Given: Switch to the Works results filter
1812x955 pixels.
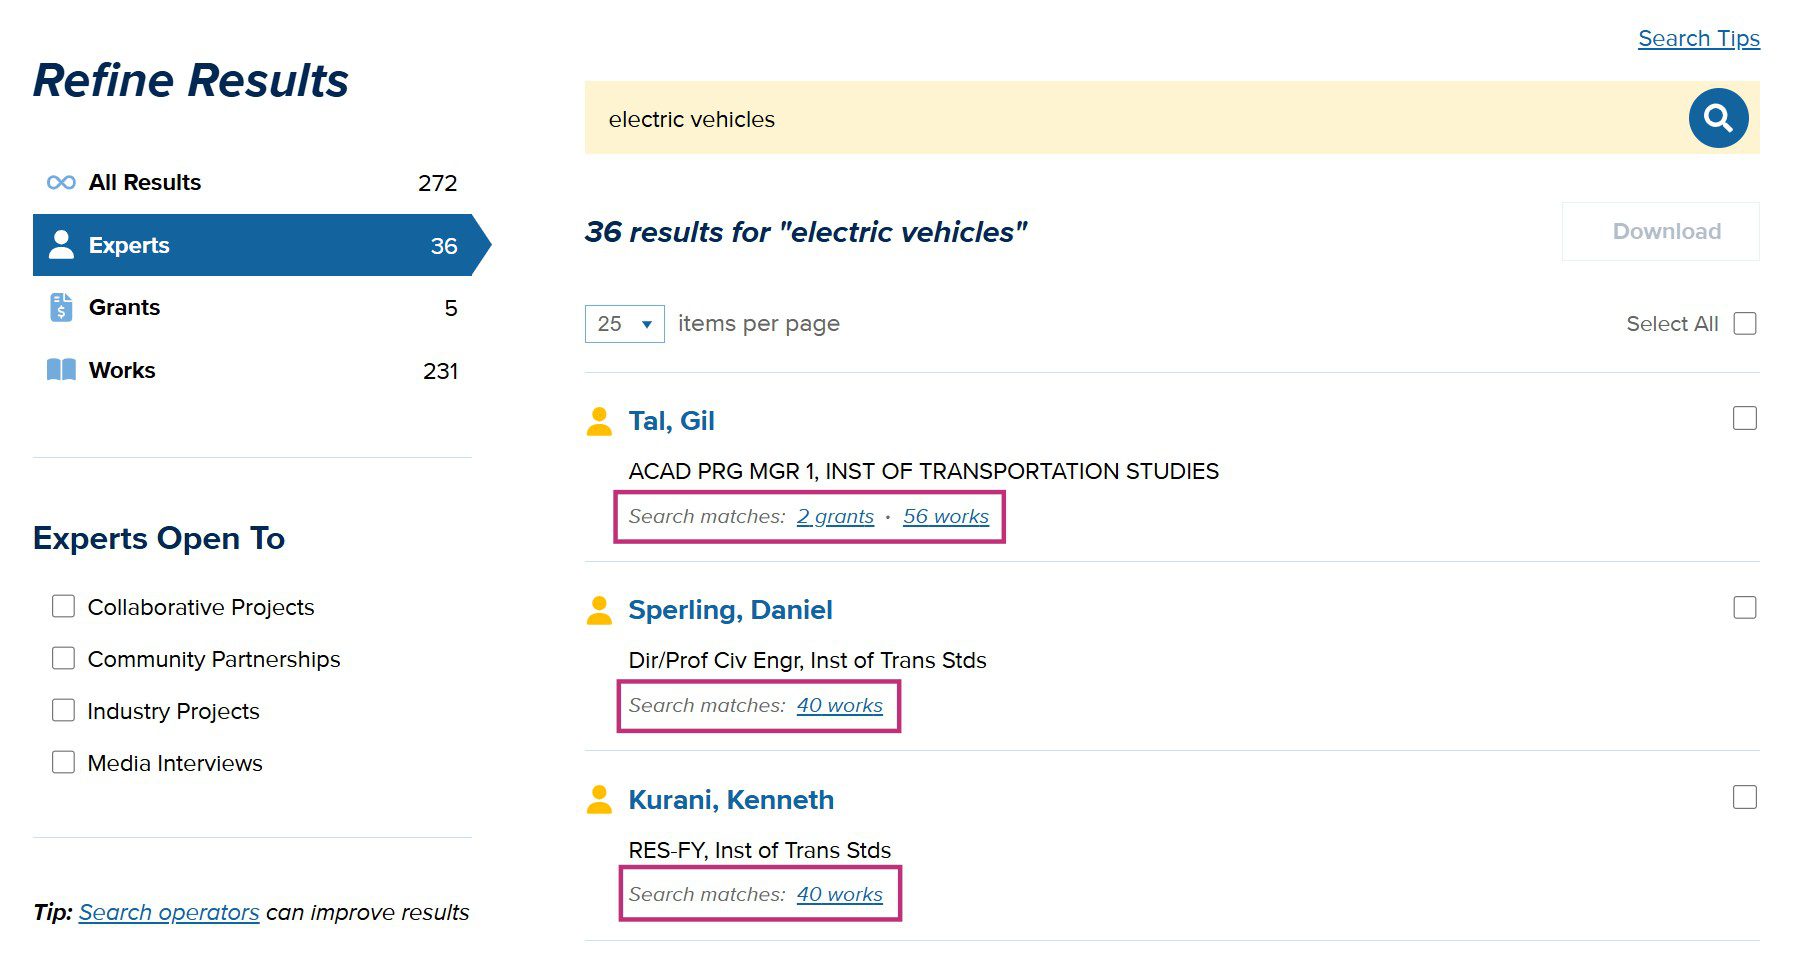Looking at the screenshot, I should pos(122,370).
